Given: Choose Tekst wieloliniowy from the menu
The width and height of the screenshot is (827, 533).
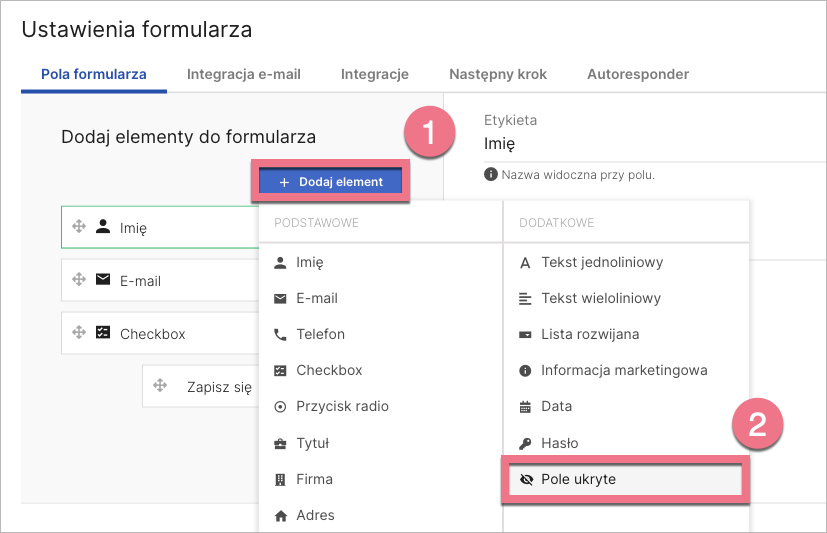Looking at the screenshot, I should 601,298.
